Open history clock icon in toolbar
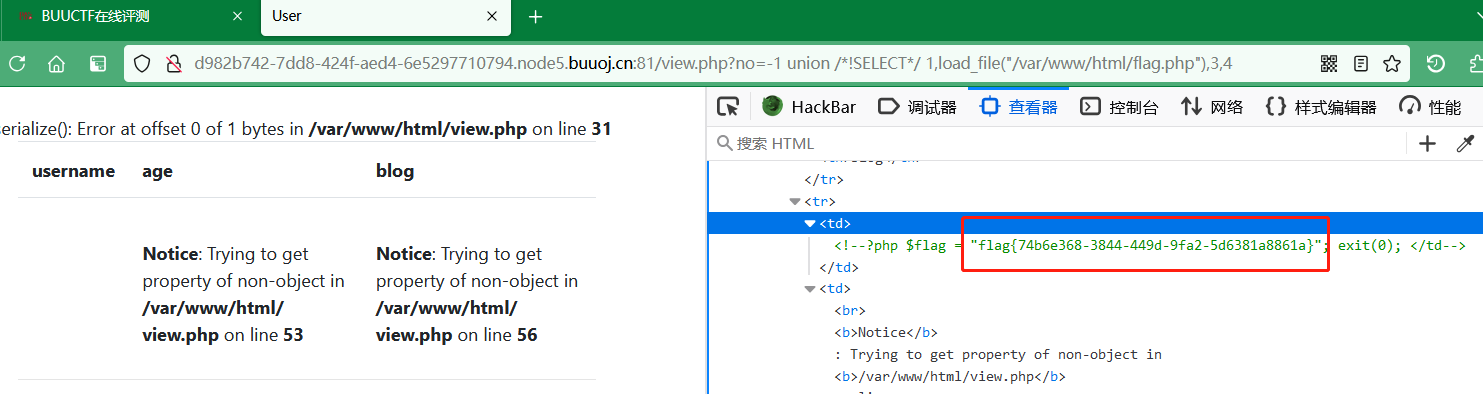 pyautogui.click(x=1436, y=64)
